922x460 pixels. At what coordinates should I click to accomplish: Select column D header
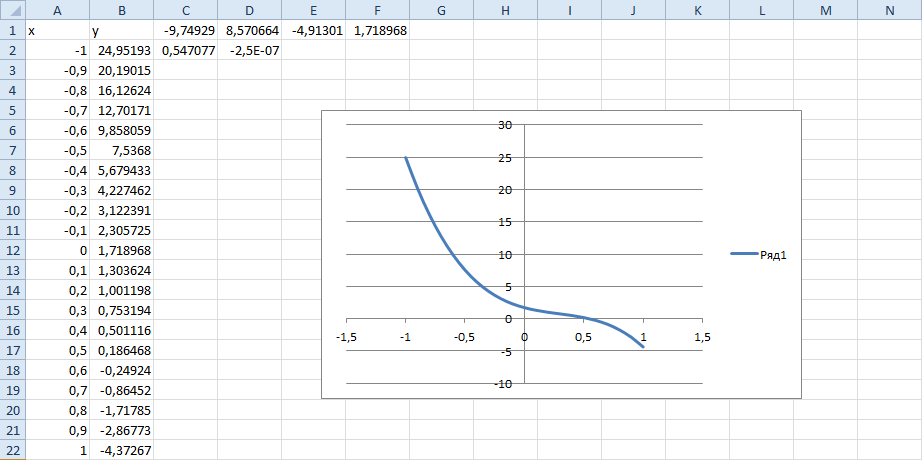249,9
